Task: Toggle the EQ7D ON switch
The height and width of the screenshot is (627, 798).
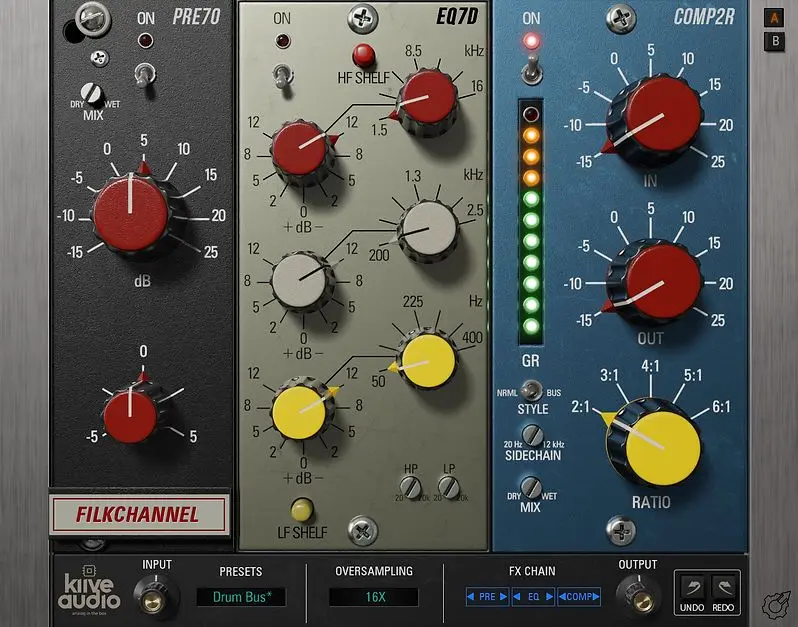Action: point(282,78)
